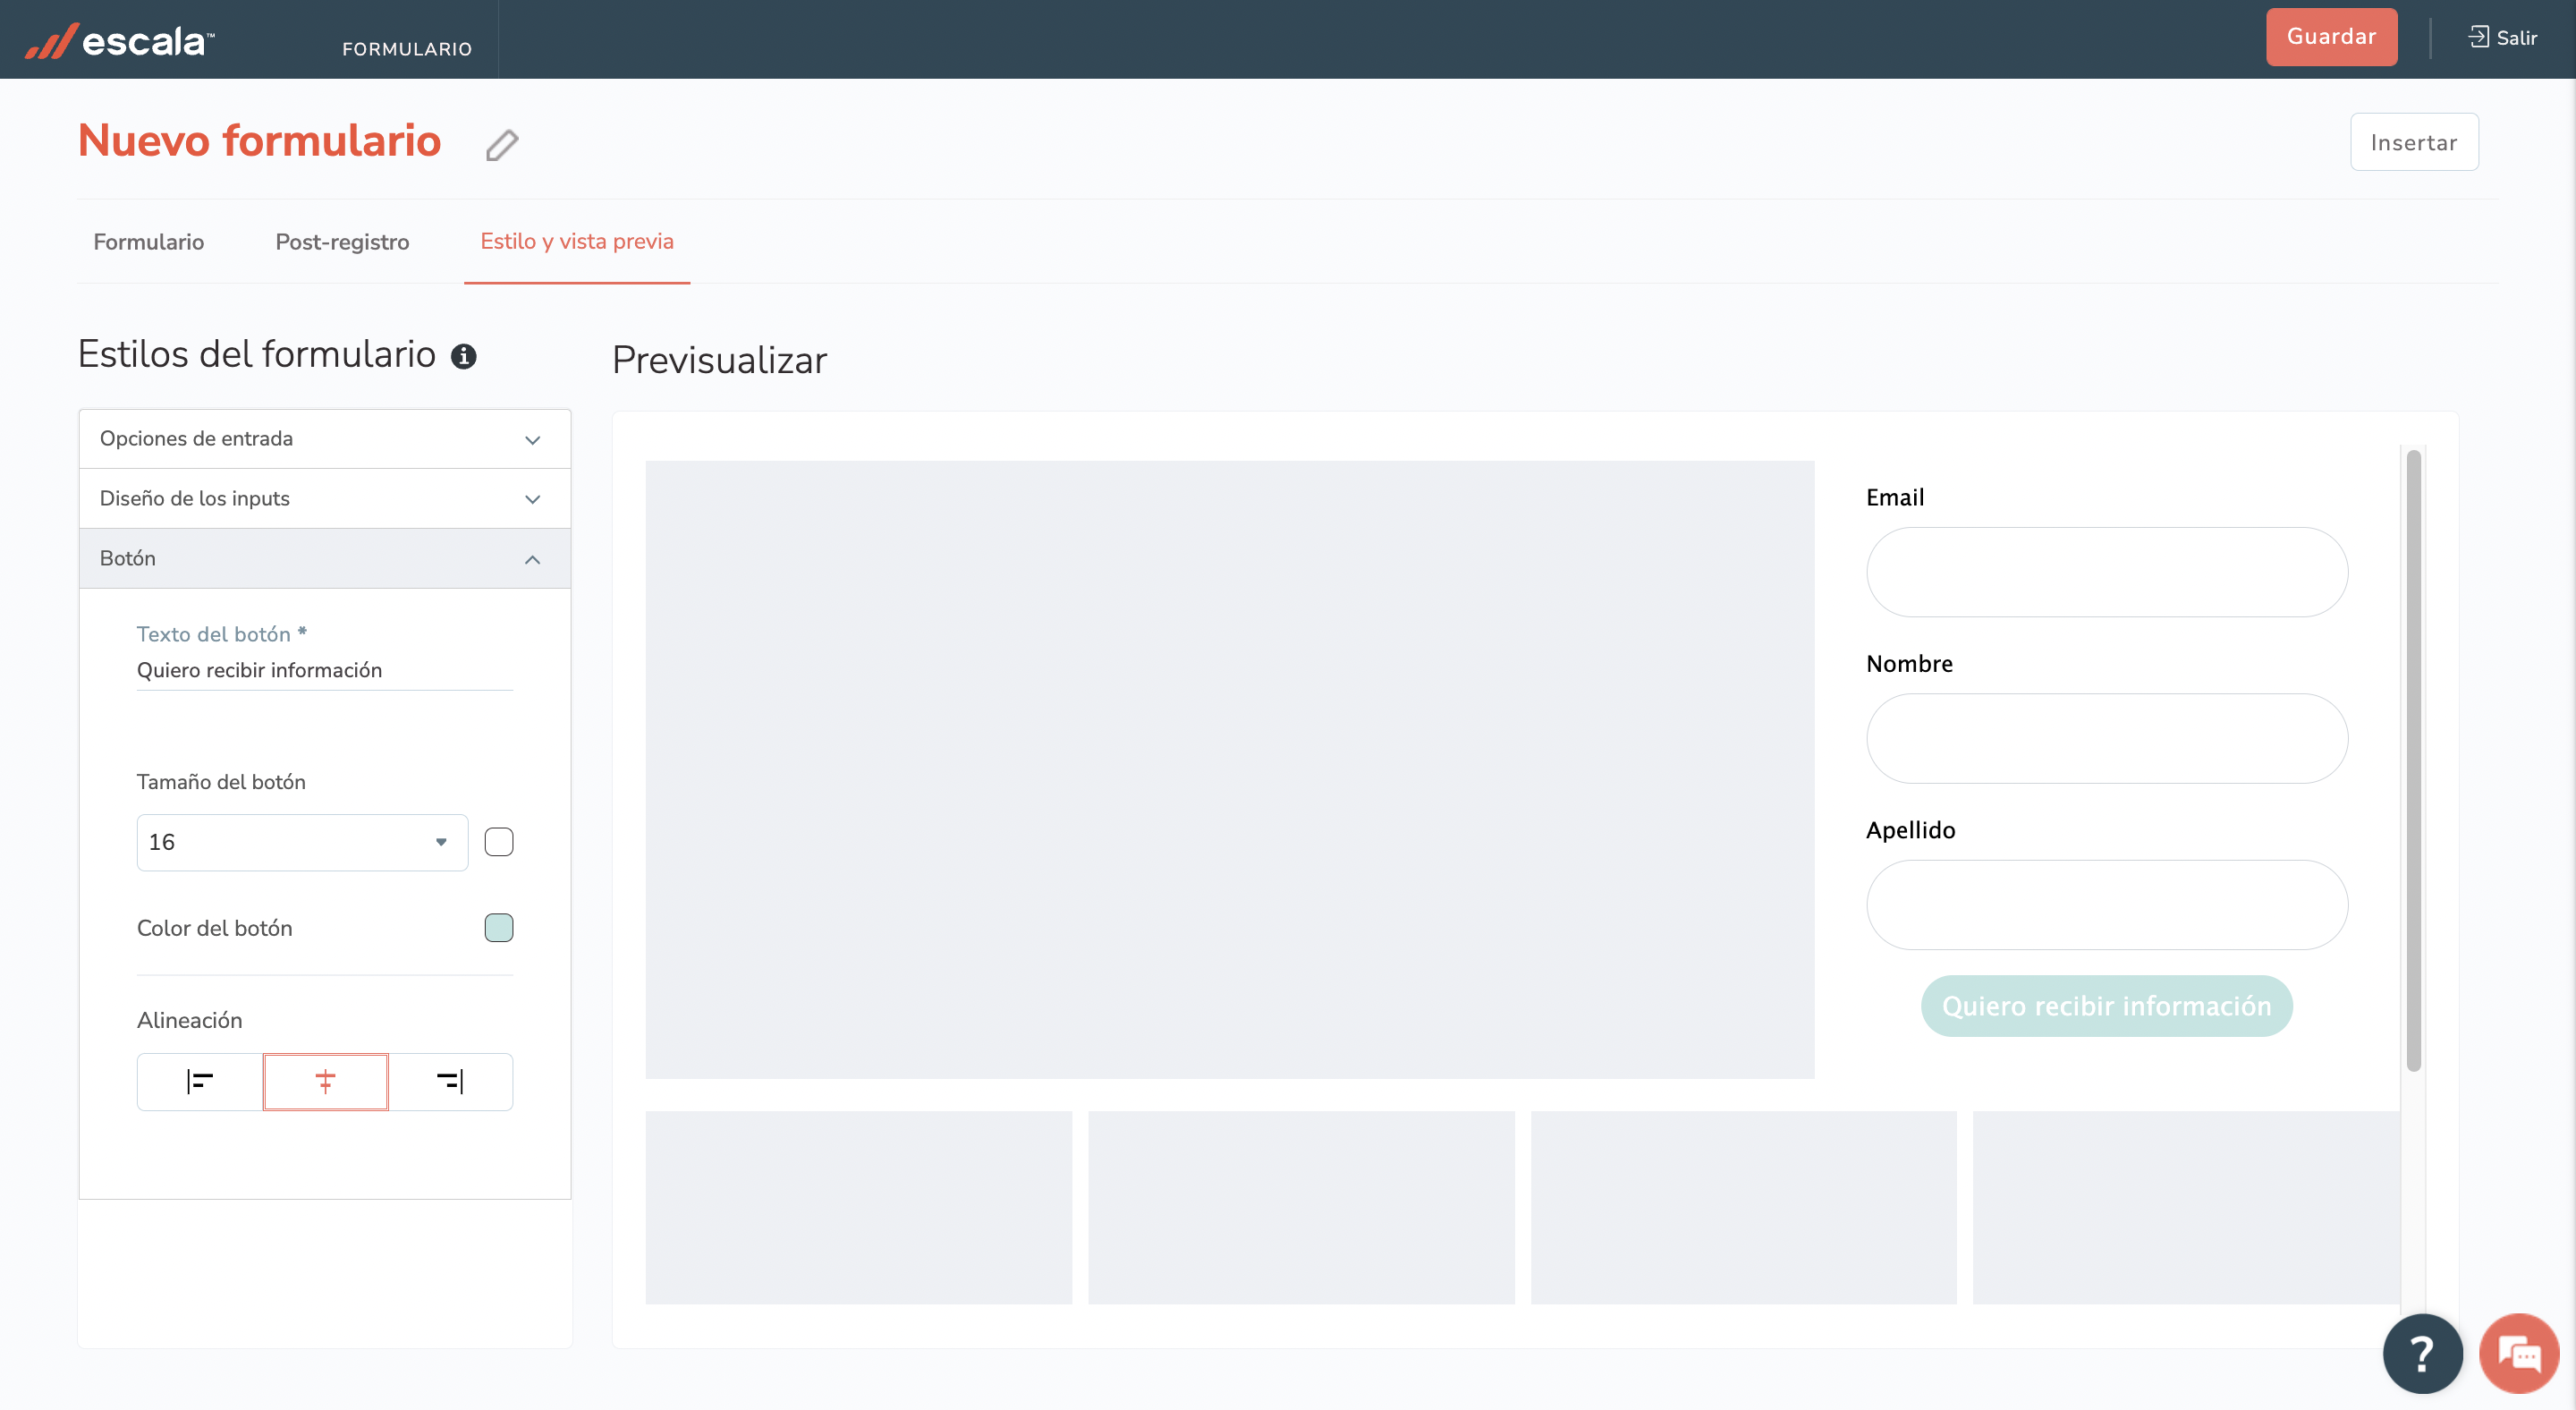The height and width of the screenshot is (1410, 2576).
Task: Click the escala logo
Action: point(120,40)
